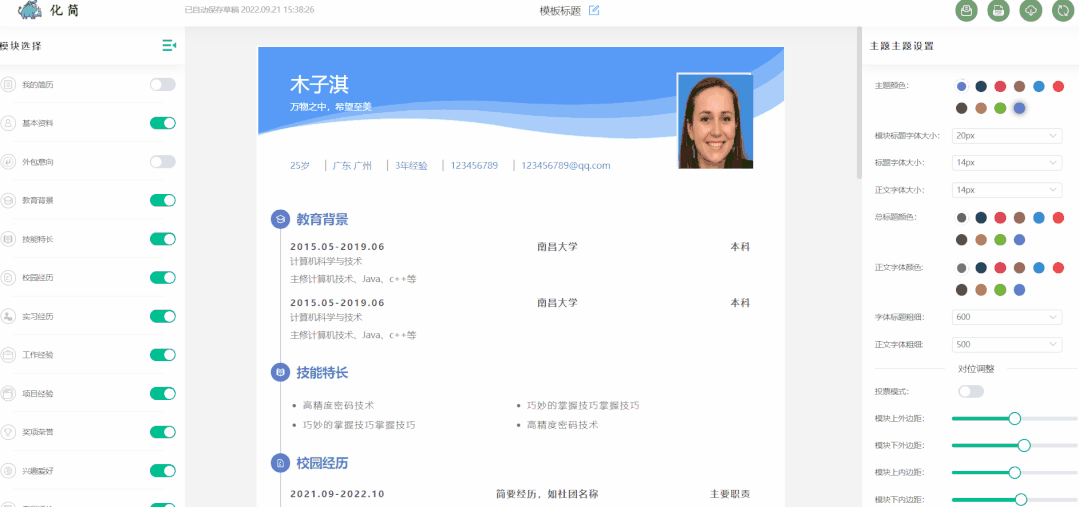Turn off the 基本资料 module switch
1079x507 pixels.
[x=163, y=123]
